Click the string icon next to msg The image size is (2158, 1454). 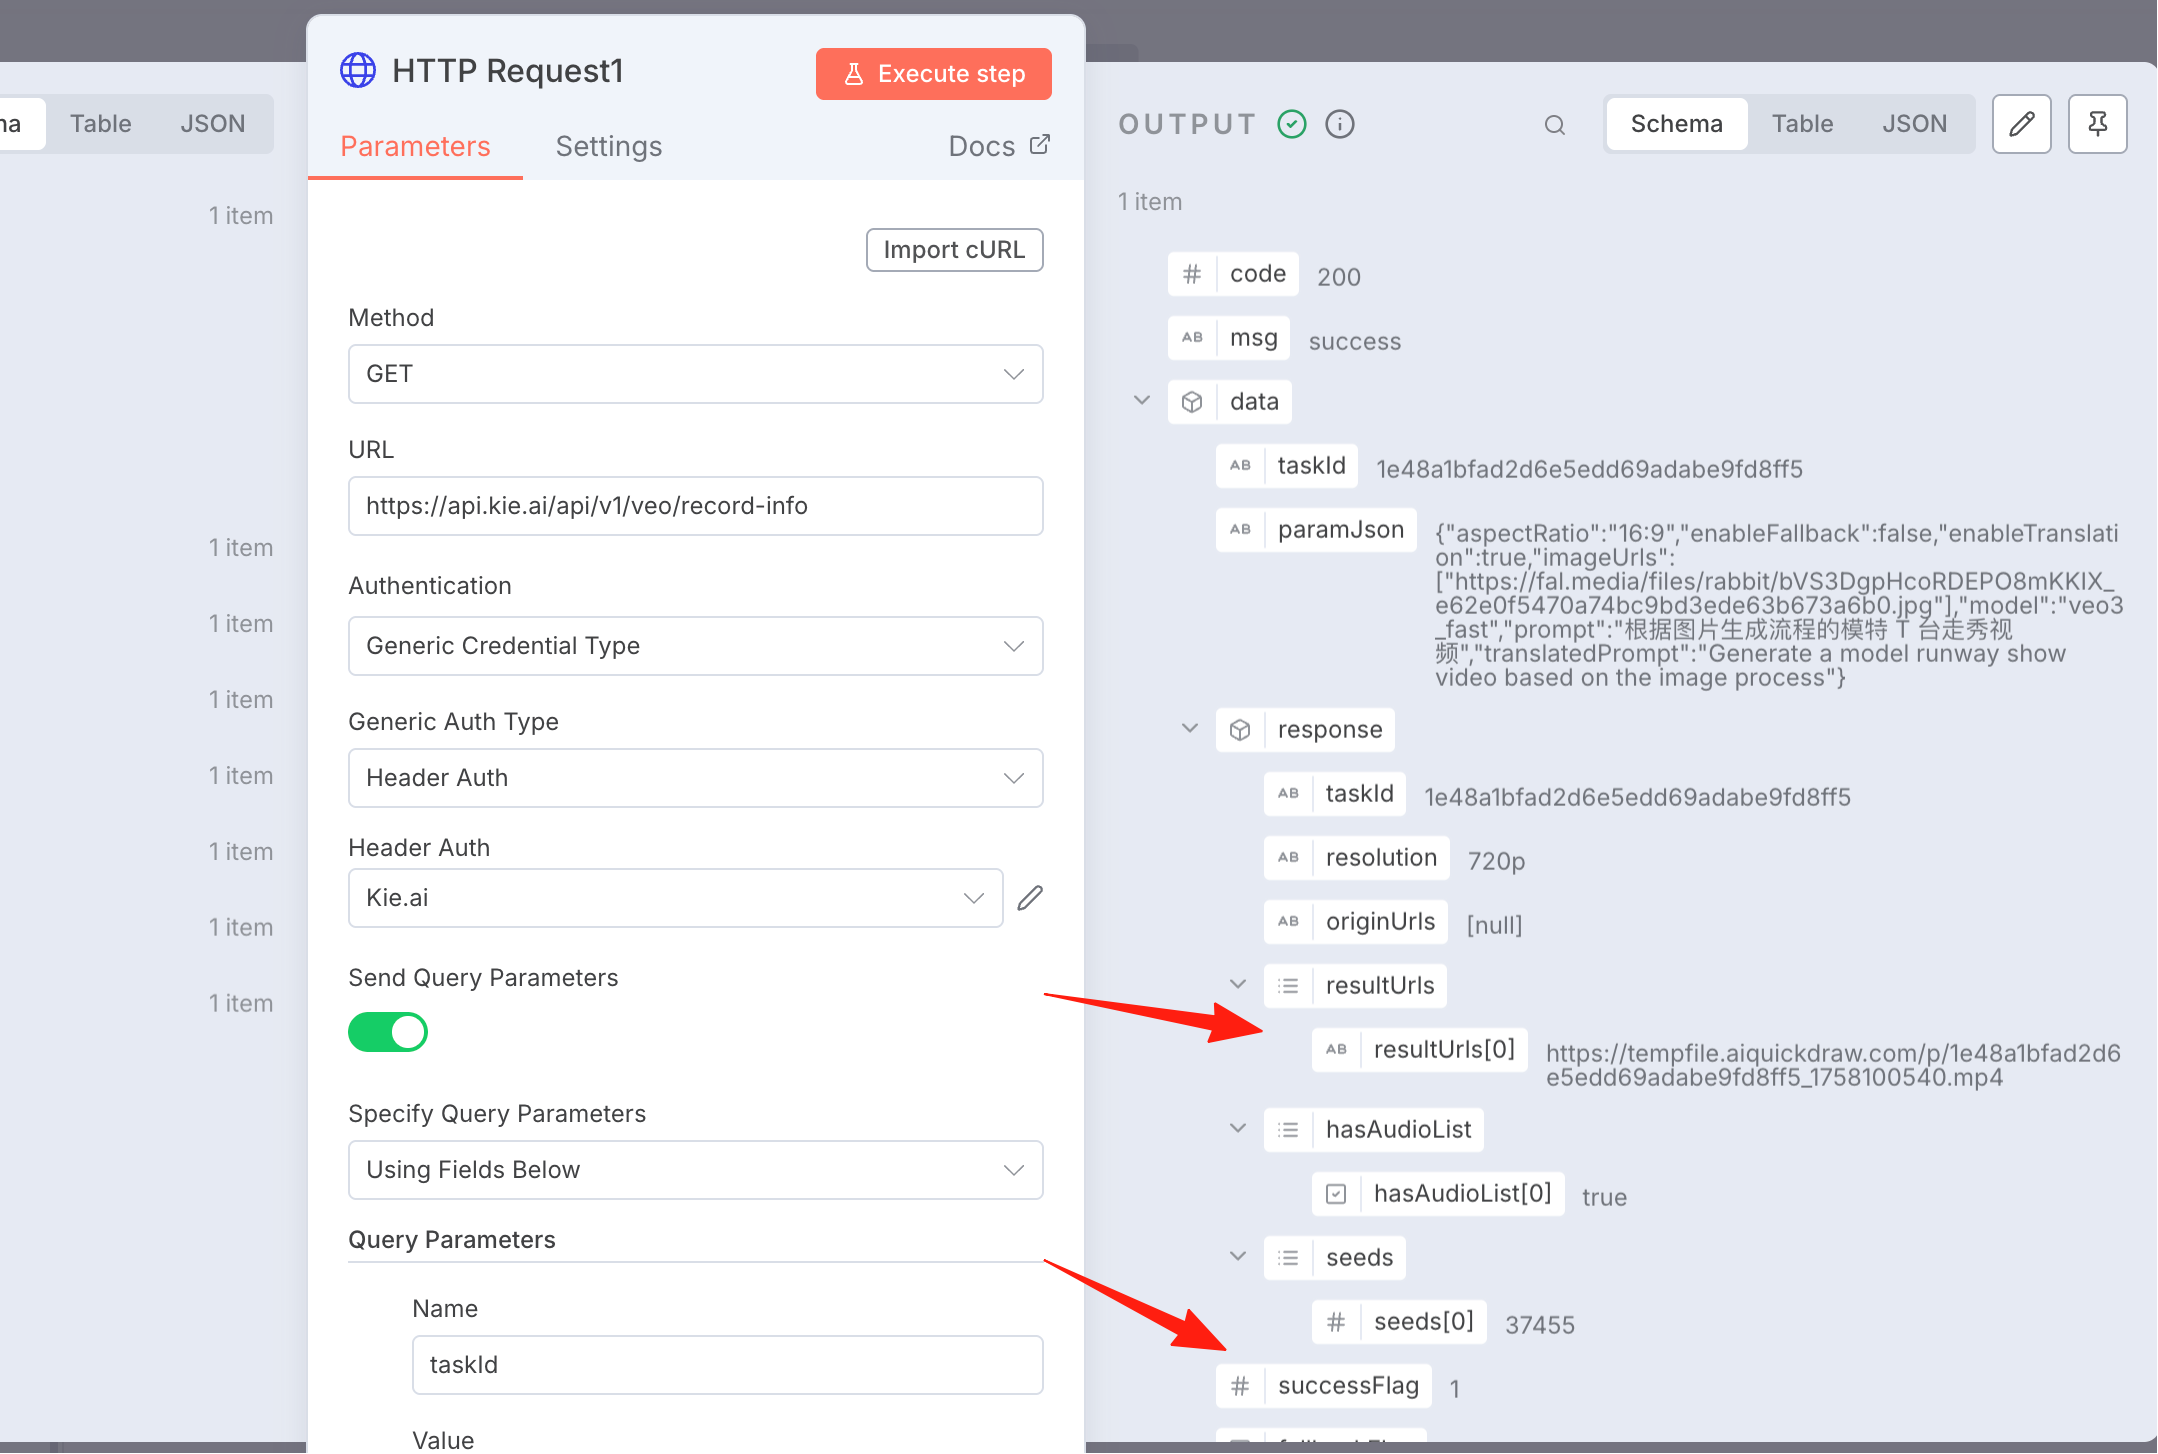[1192, 338]
